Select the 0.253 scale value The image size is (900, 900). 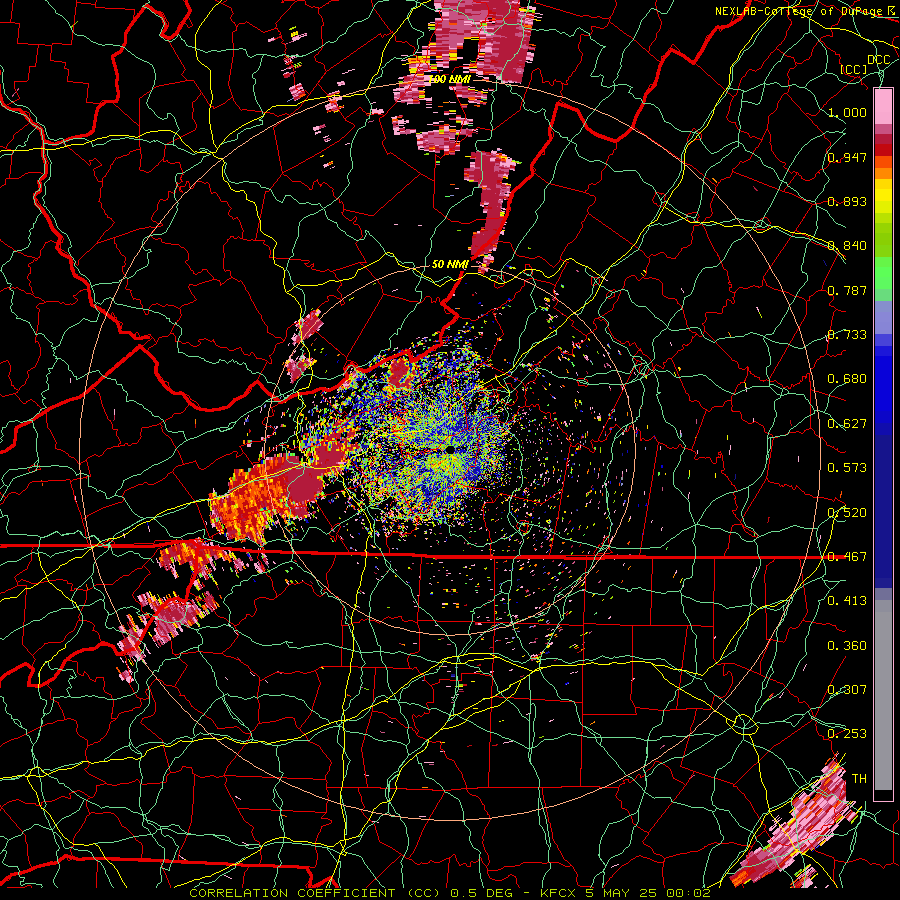[847, 734]
